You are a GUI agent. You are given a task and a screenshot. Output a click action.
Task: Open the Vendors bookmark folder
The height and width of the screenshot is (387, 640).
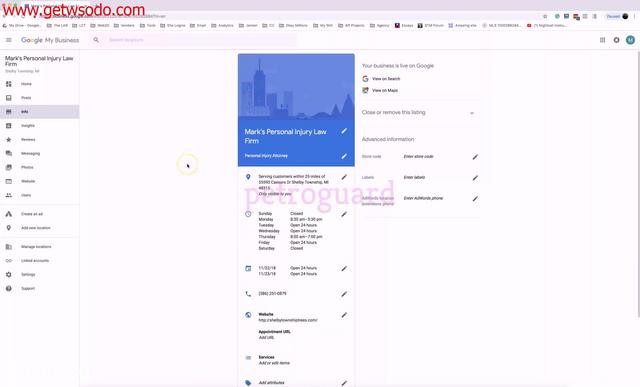coord(124,25)
